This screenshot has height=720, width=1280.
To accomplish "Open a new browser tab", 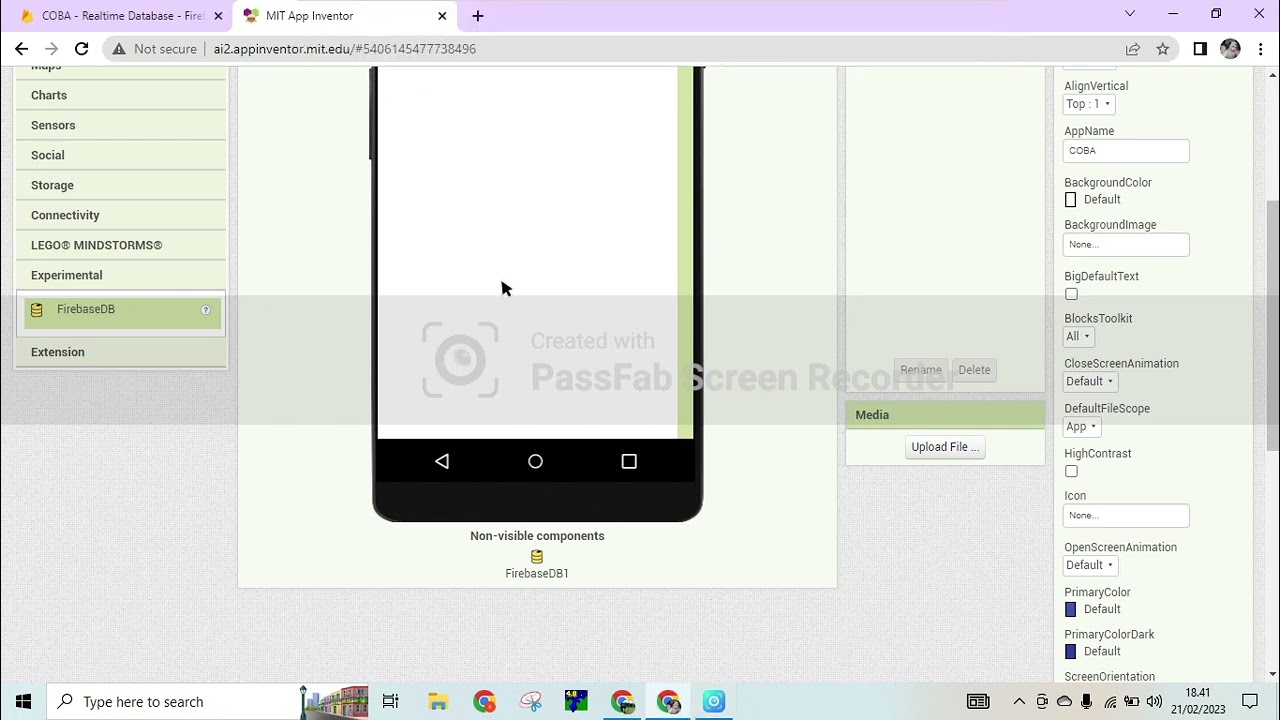I will coord(478,16).
